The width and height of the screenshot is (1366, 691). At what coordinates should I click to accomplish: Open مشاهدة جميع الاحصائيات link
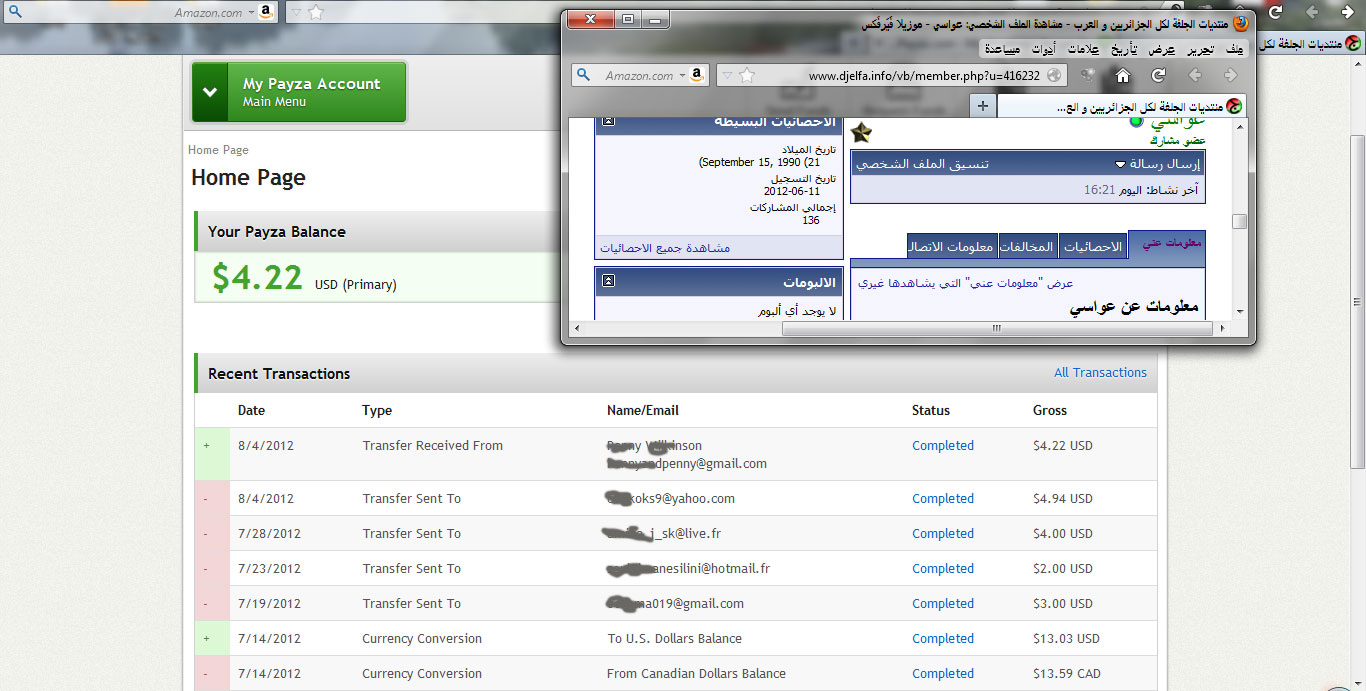pyautogui.click(x=665, y=247)
